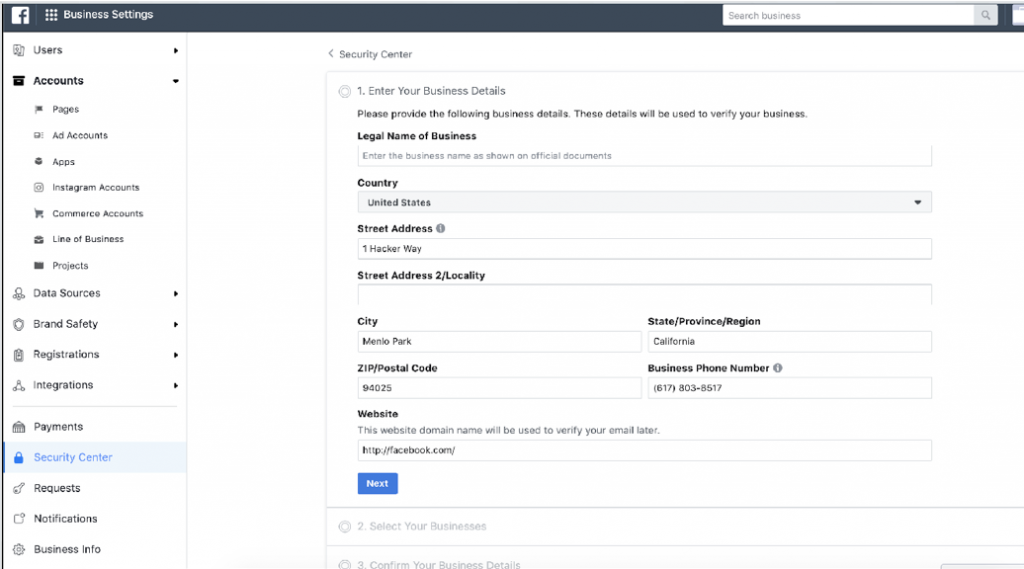The image size is (1024, 569).
Task: Click the Payments bank icon
Action: pyautogui.click(x=19, y=427)
